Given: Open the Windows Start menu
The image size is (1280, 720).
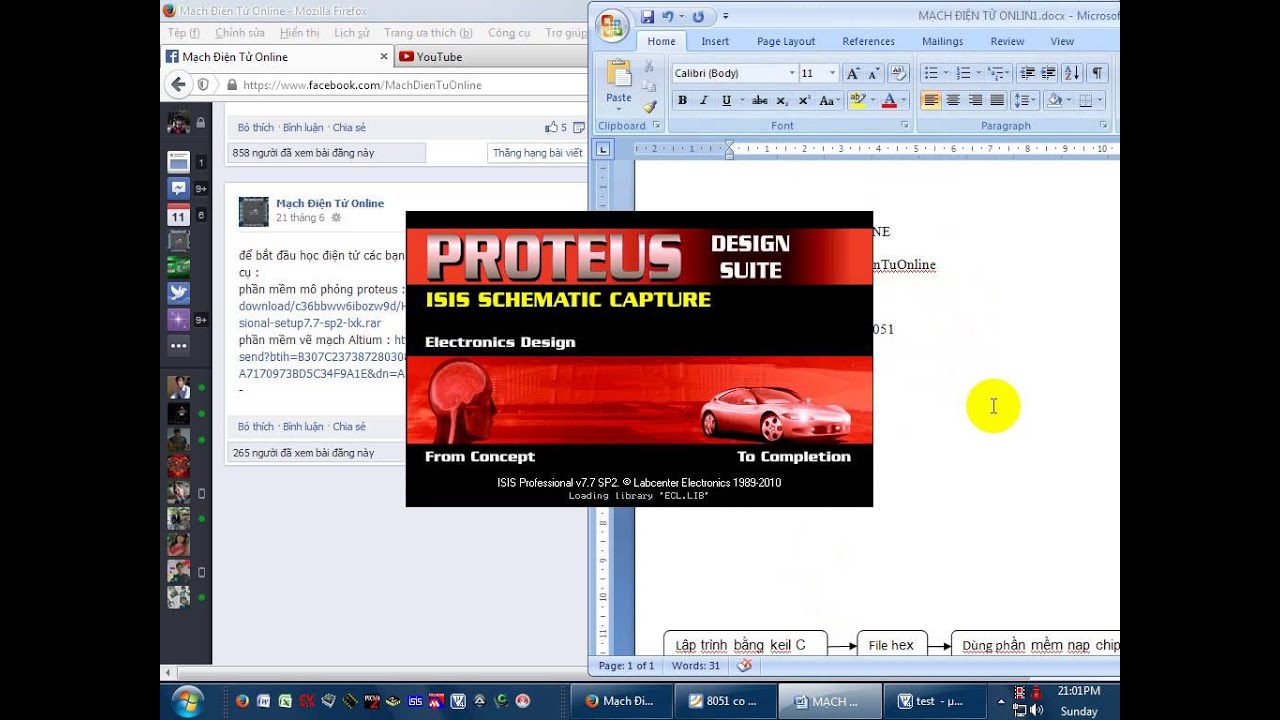Looking at the screenshot, I should 188,701.
